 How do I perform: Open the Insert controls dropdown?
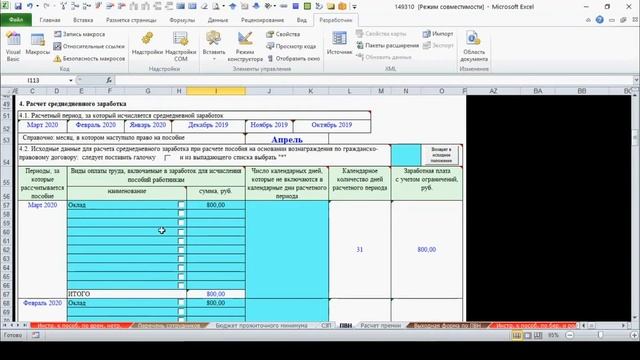point(214,46)
